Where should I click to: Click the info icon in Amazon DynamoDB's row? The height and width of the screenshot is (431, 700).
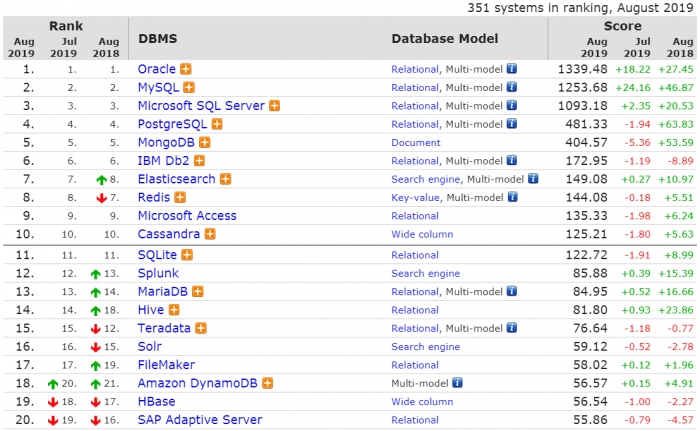click(457, 383)
